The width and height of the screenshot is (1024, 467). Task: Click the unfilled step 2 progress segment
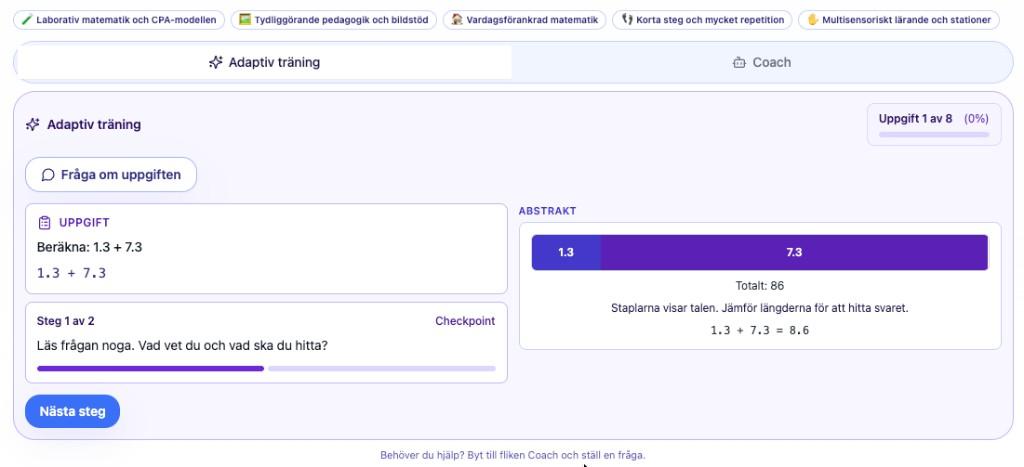tap(381, 368)
